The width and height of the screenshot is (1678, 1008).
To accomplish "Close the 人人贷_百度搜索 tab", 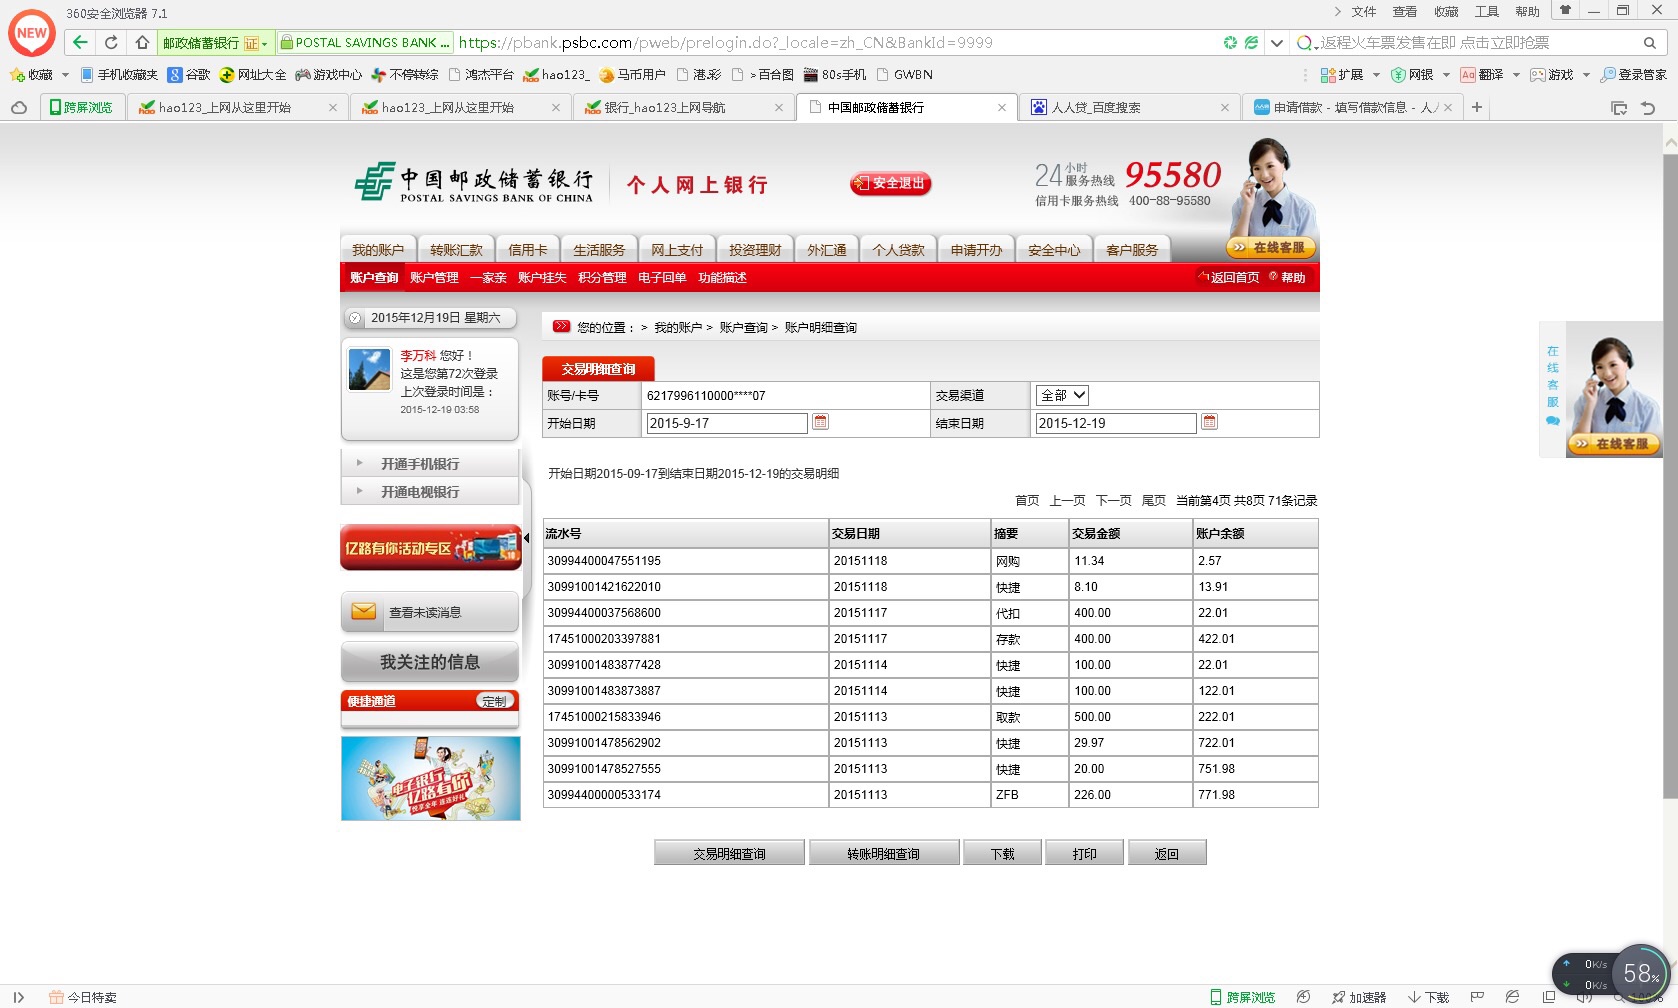I will [x=1225, y=107].
